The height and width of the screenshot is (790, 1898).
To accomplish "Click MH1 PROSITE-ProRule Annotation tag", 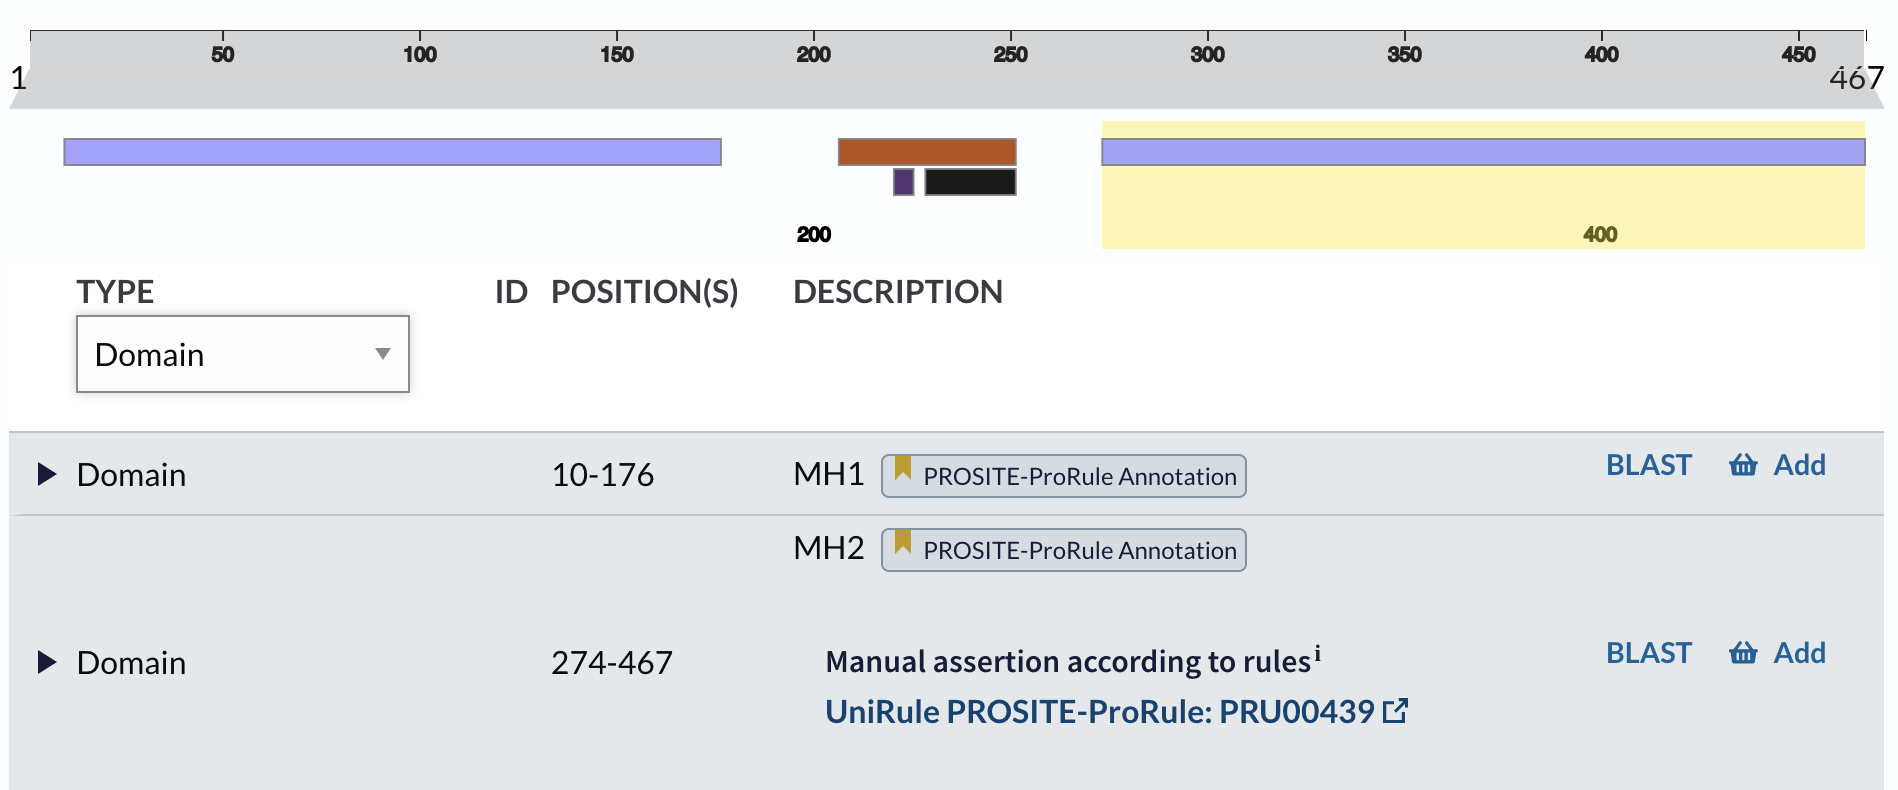I will (1079, 477).
